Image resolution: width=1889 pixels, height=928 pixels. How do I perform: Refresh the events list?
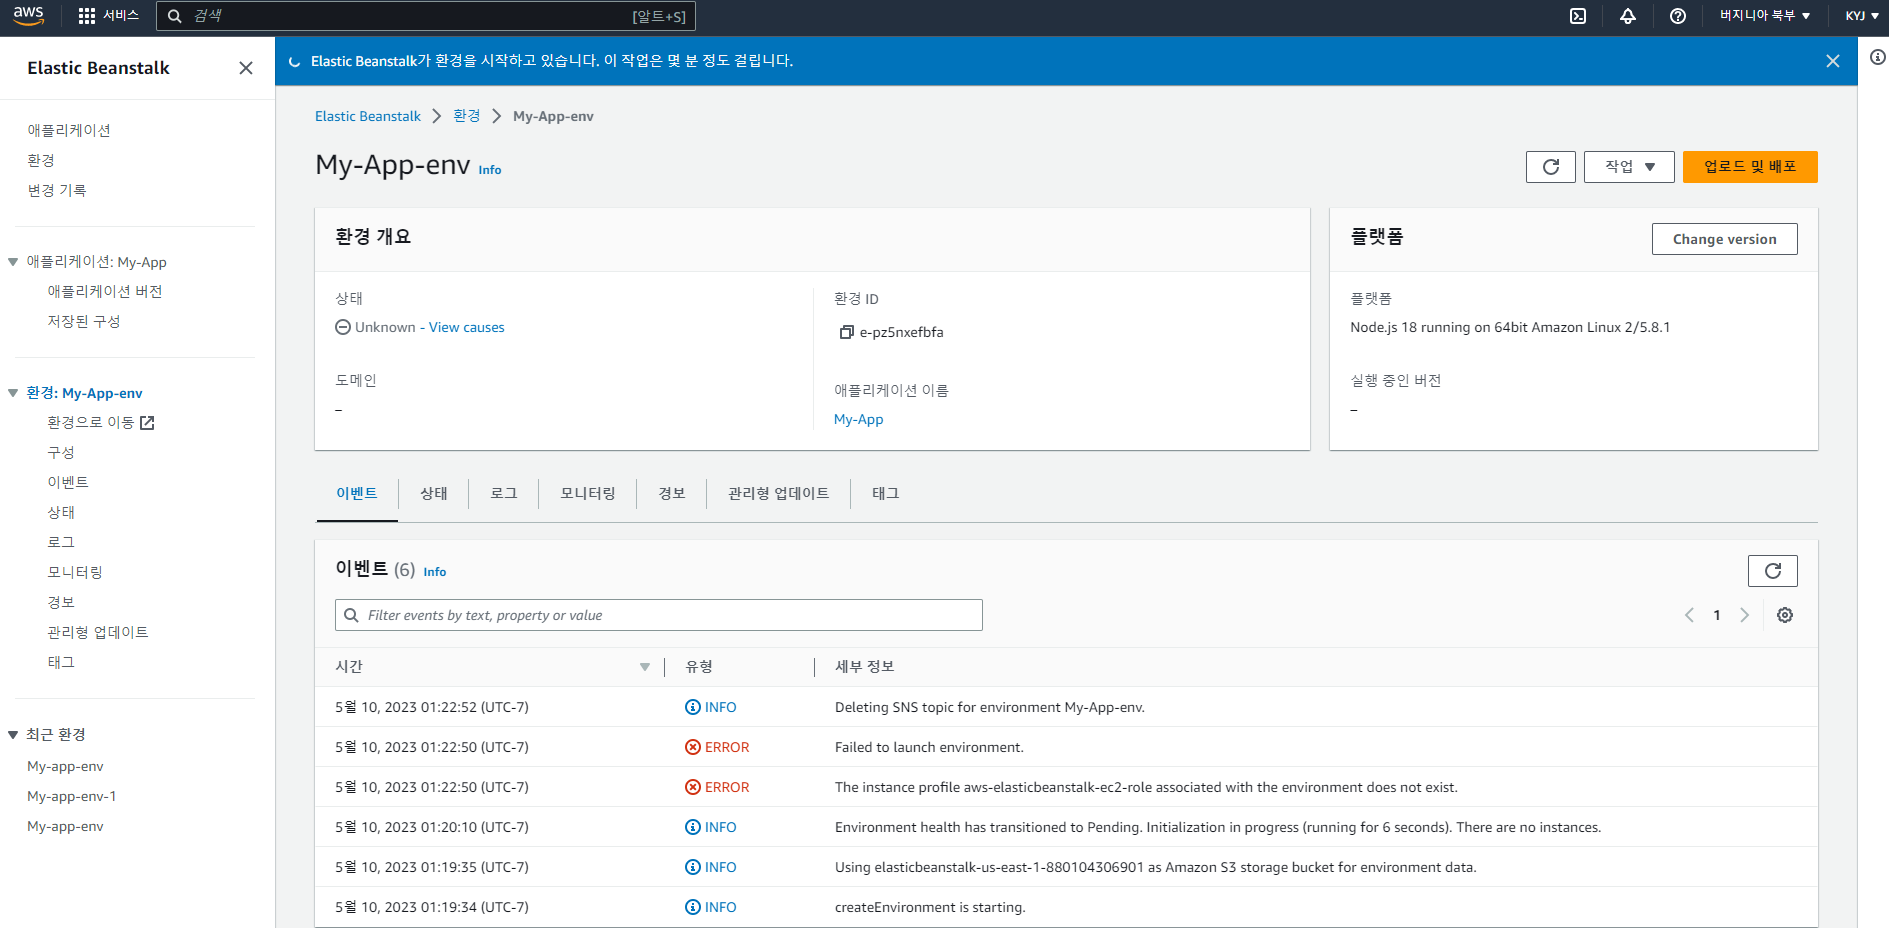[x=1773, y=571]
